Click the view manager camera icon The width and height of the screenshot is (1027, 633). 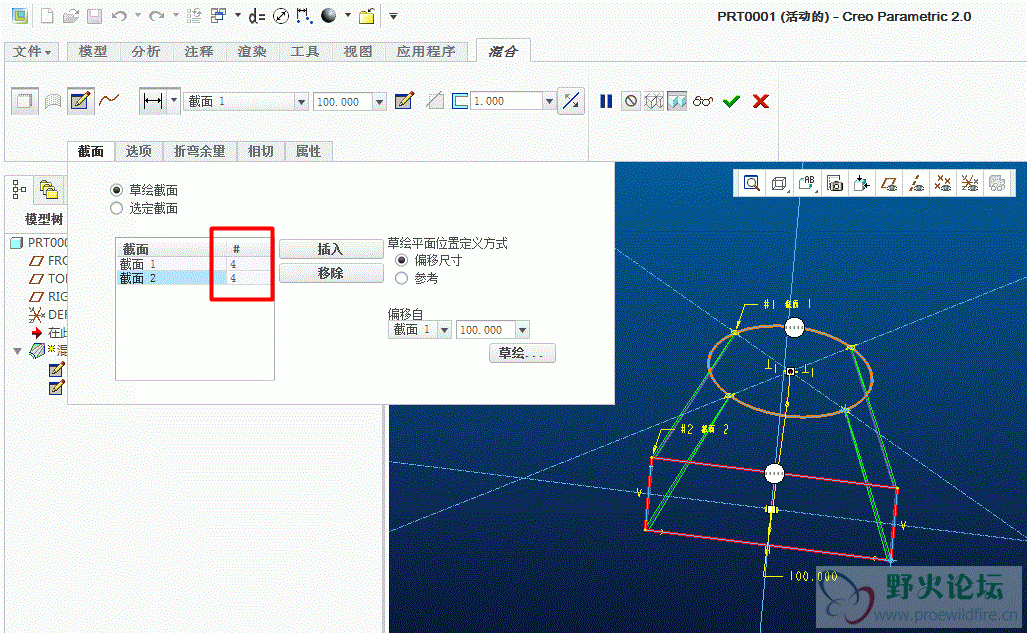(834, 183)
